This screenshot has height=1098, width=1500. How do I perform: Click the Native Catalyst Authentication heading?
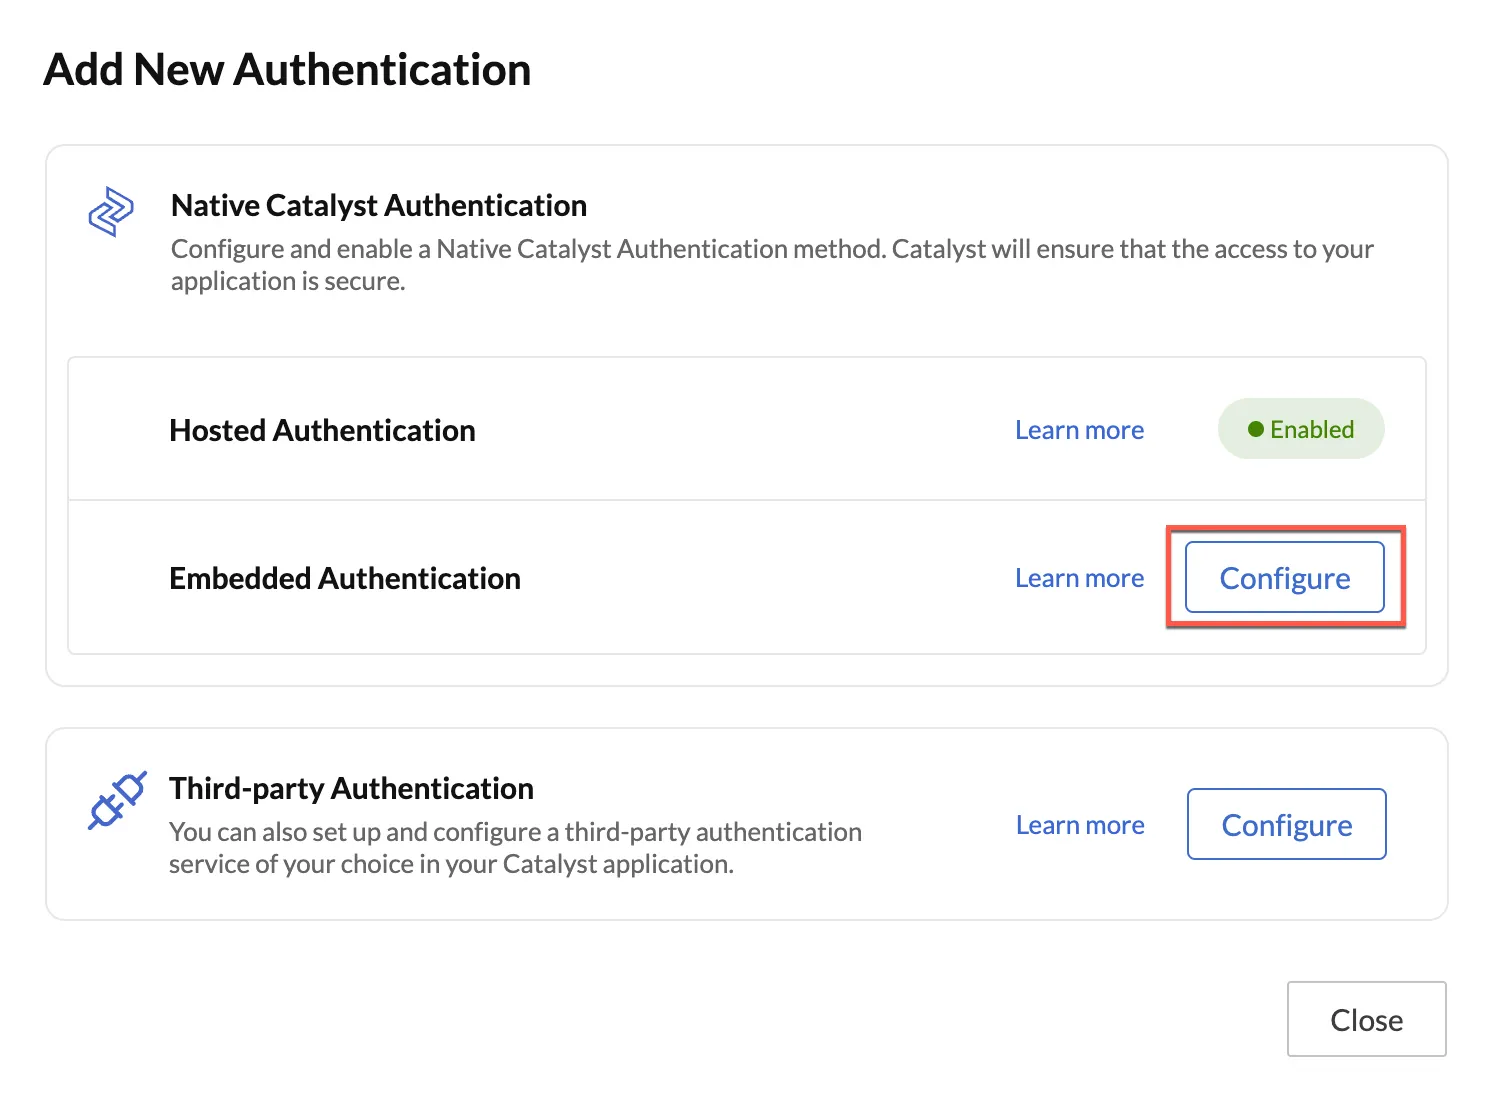[379, 205]
